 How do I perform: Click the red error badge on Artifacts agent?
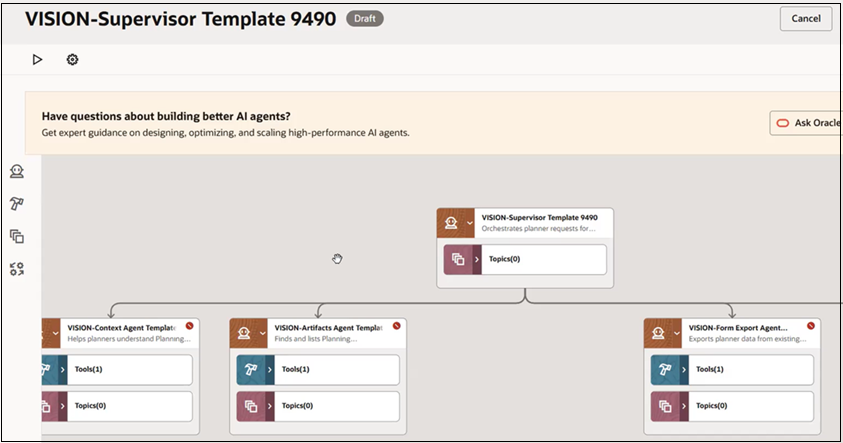pyautogui.click(x=396, y=326)
